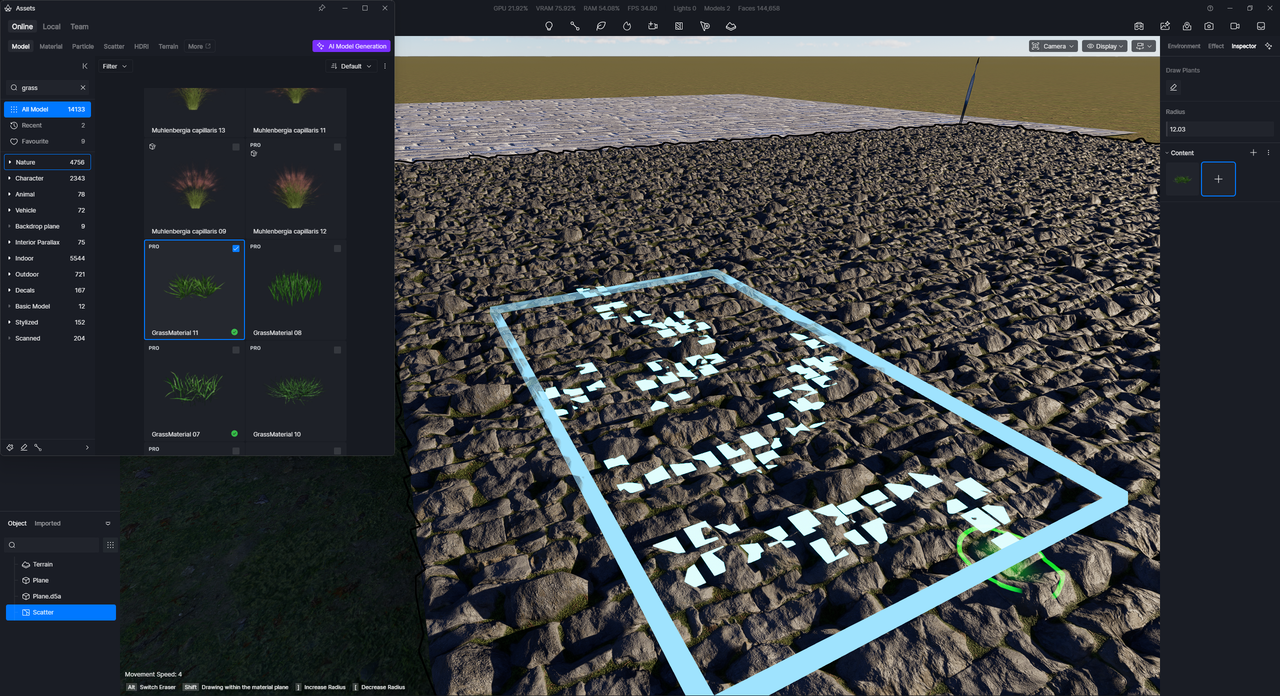Uncheck the GrassMaterial 11 checkbox
Screen dimensions: 1280x696
point(236,248)
